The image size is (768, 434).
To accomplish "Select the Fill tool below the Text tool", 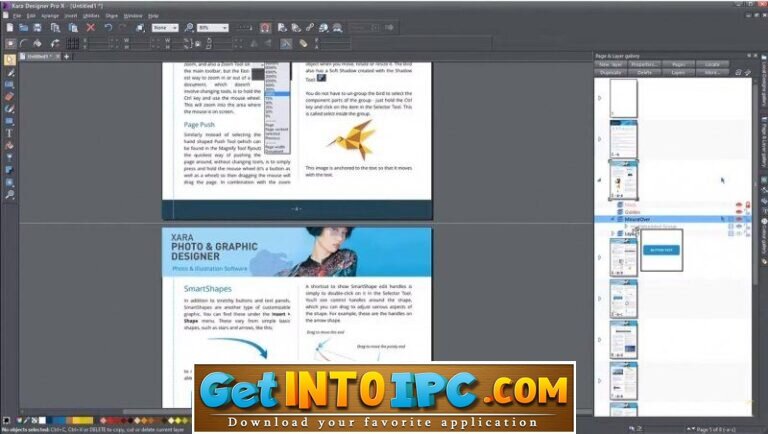I will pyautogui.click(x=9, y=145).
